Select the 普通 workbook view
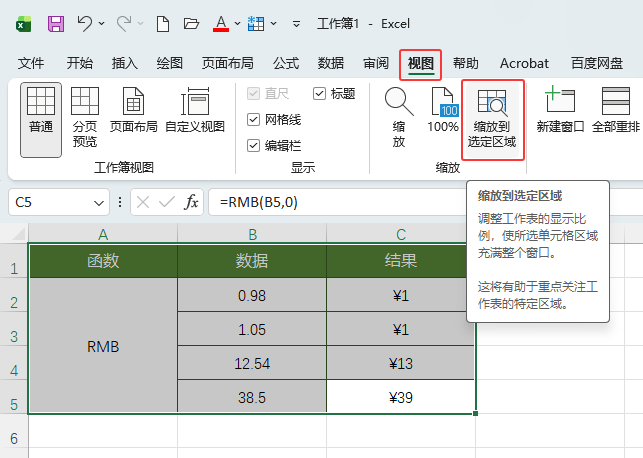This screenshot has width=643, height=458. [41, 120]
